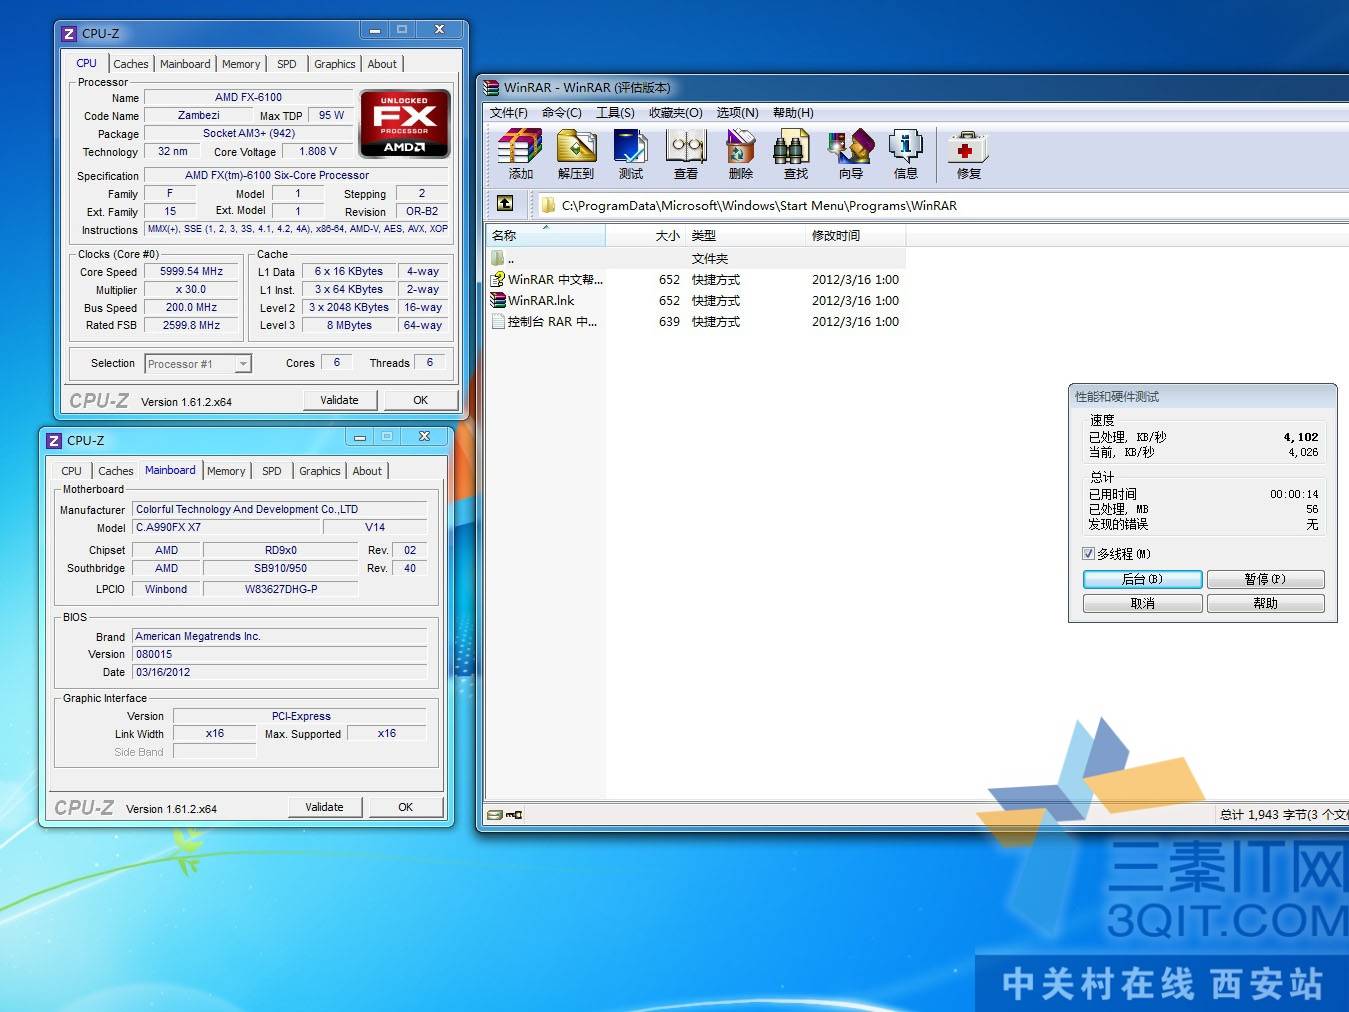Click the AMD FX processor logo
The height and width of the screenshot is (1012, 1349).
(405, 124)
